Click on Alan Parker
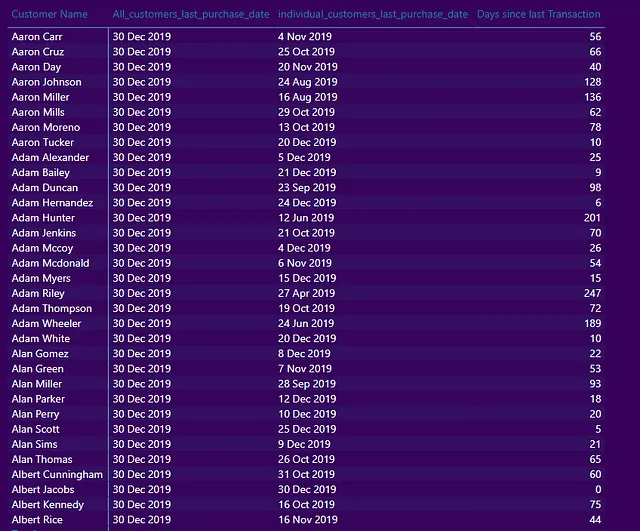Viewport: 640px width, 531px height. tap(38, 399)
